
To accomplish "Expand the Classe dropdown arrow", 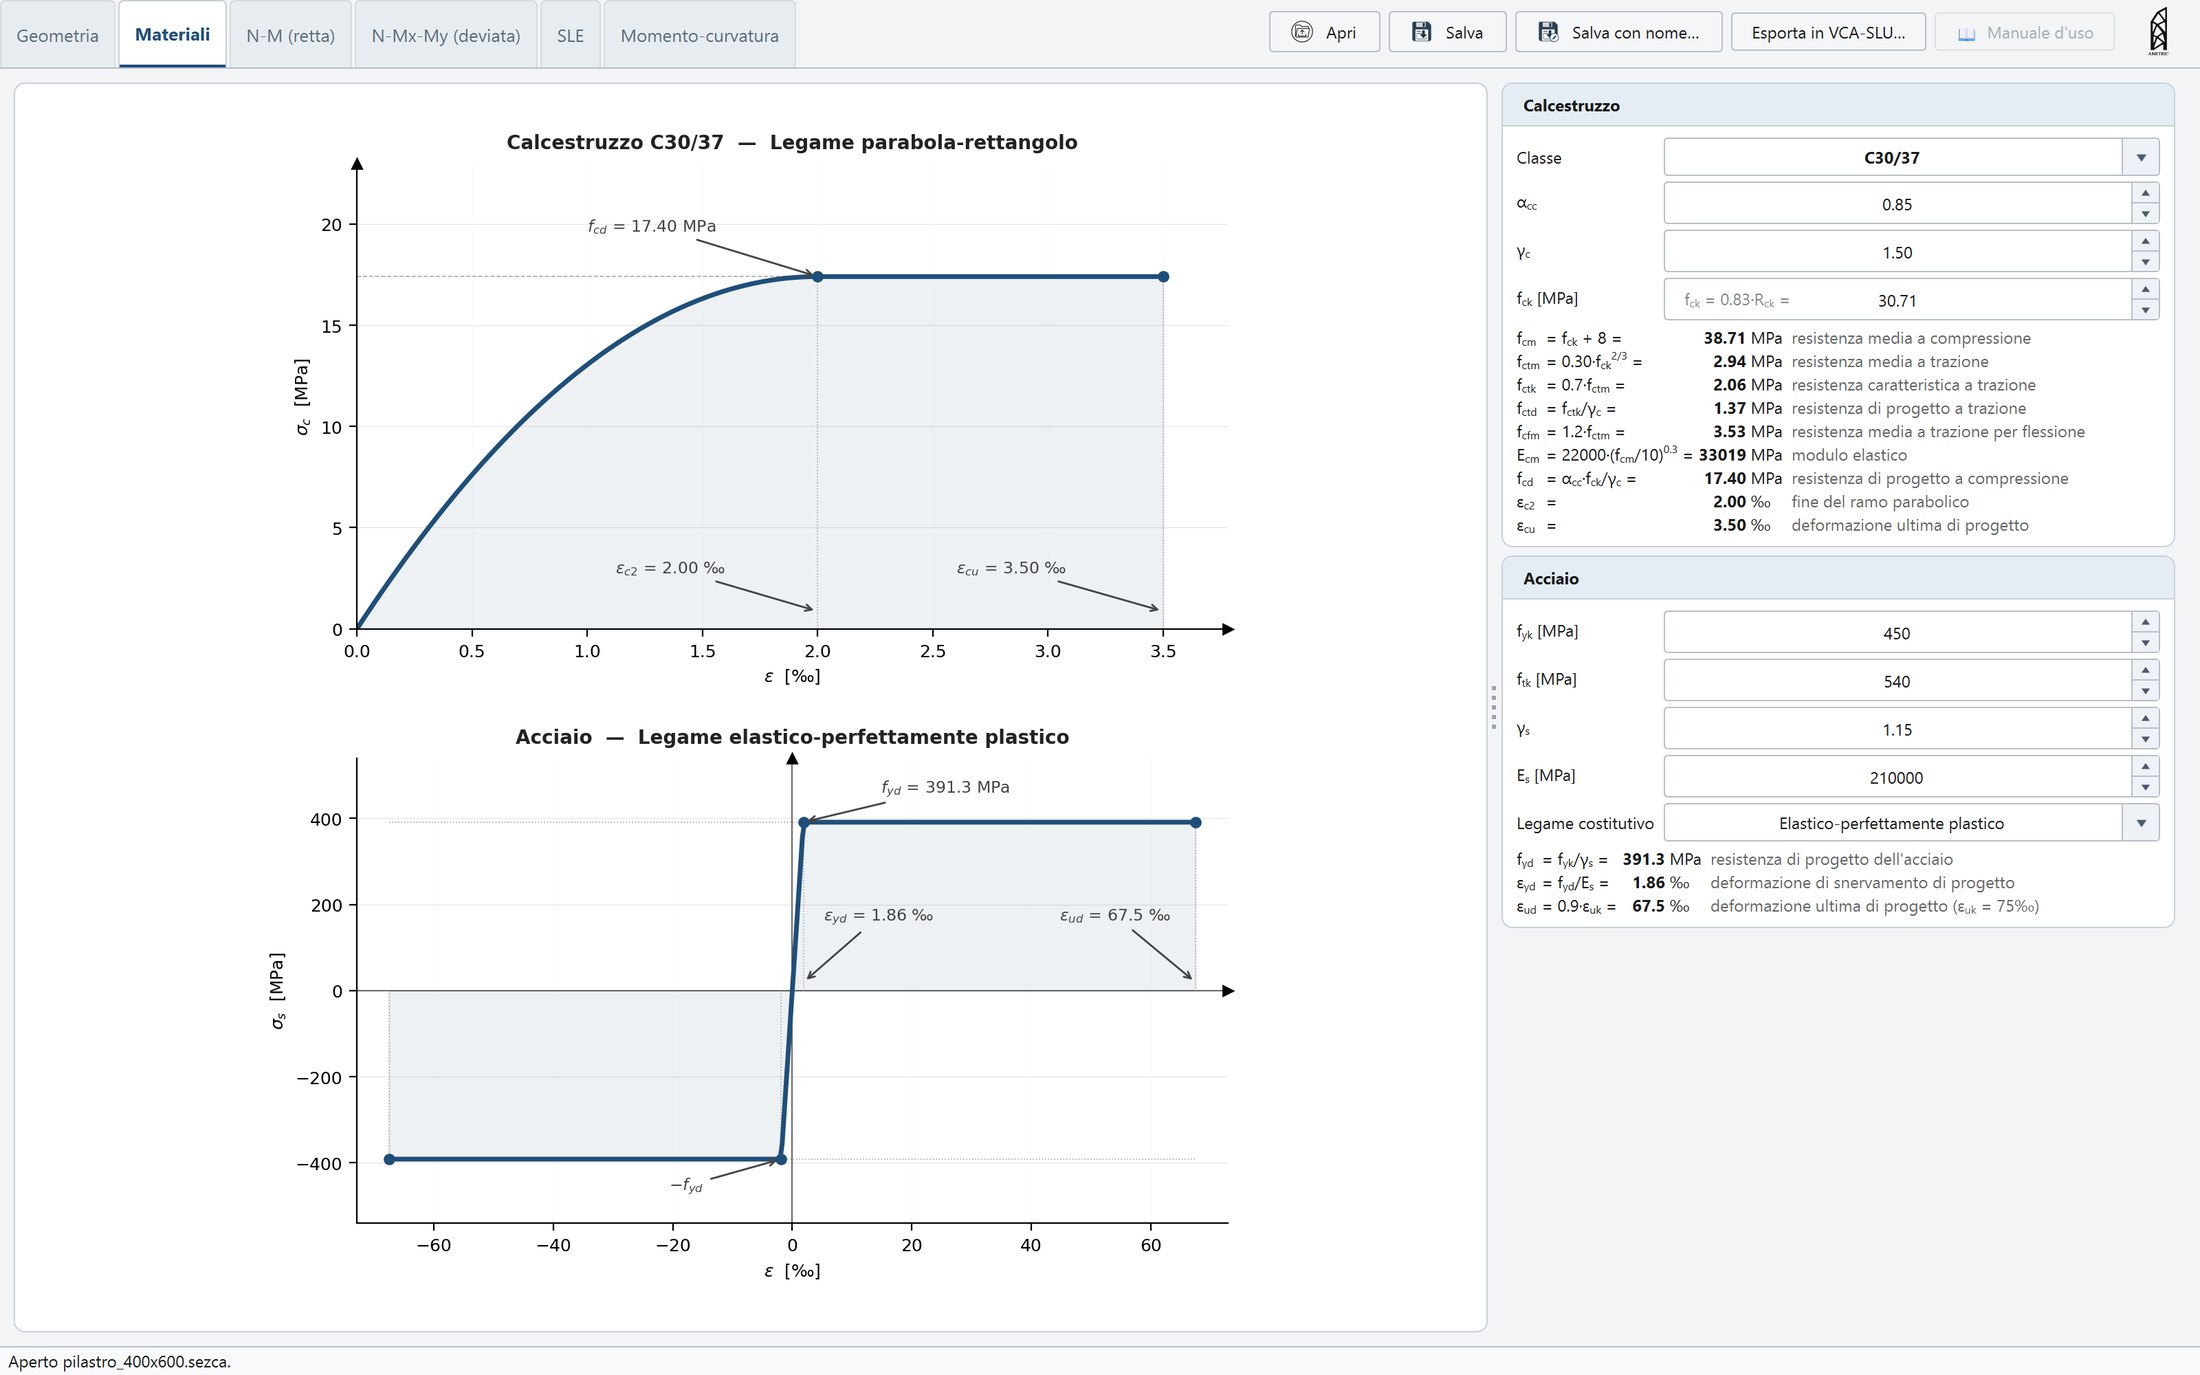I will coord(2141,157).
